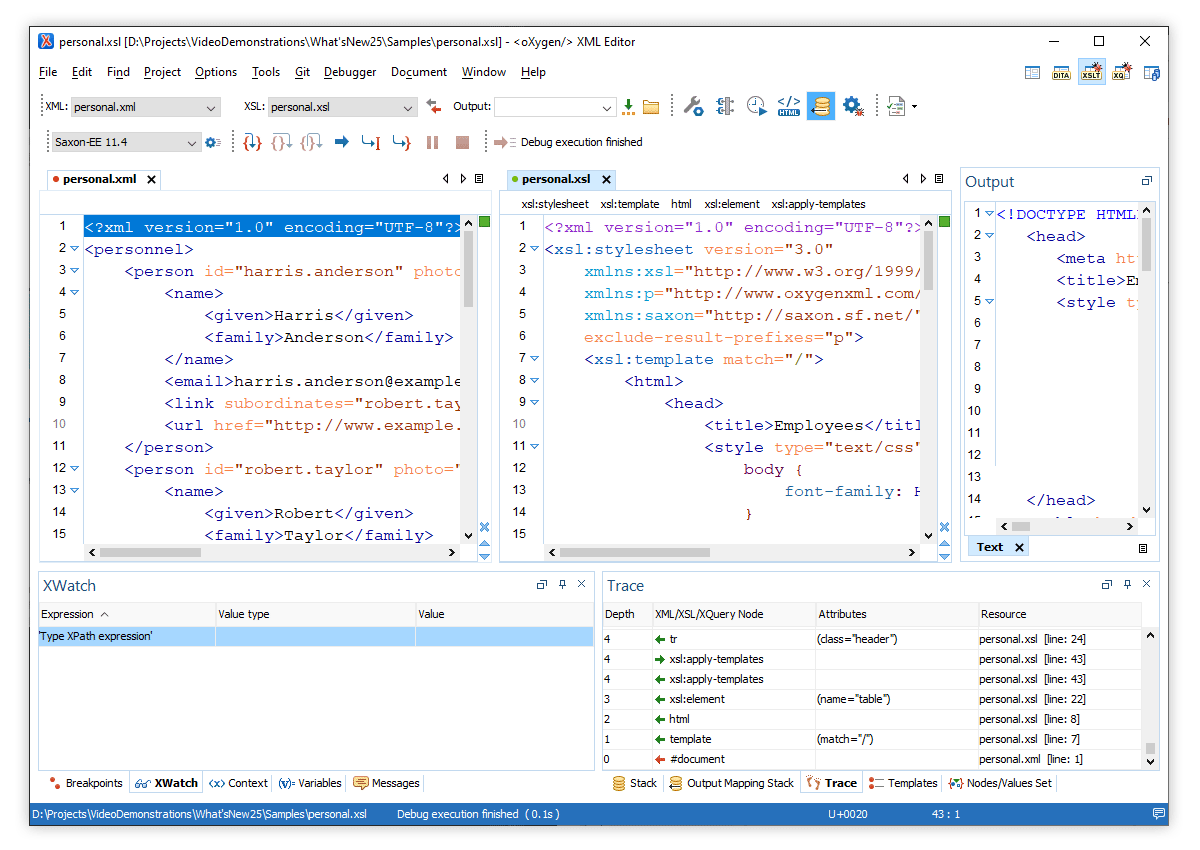Collapse the personnel element fold at line 2

pyautogui.click(x=74, y=249)
